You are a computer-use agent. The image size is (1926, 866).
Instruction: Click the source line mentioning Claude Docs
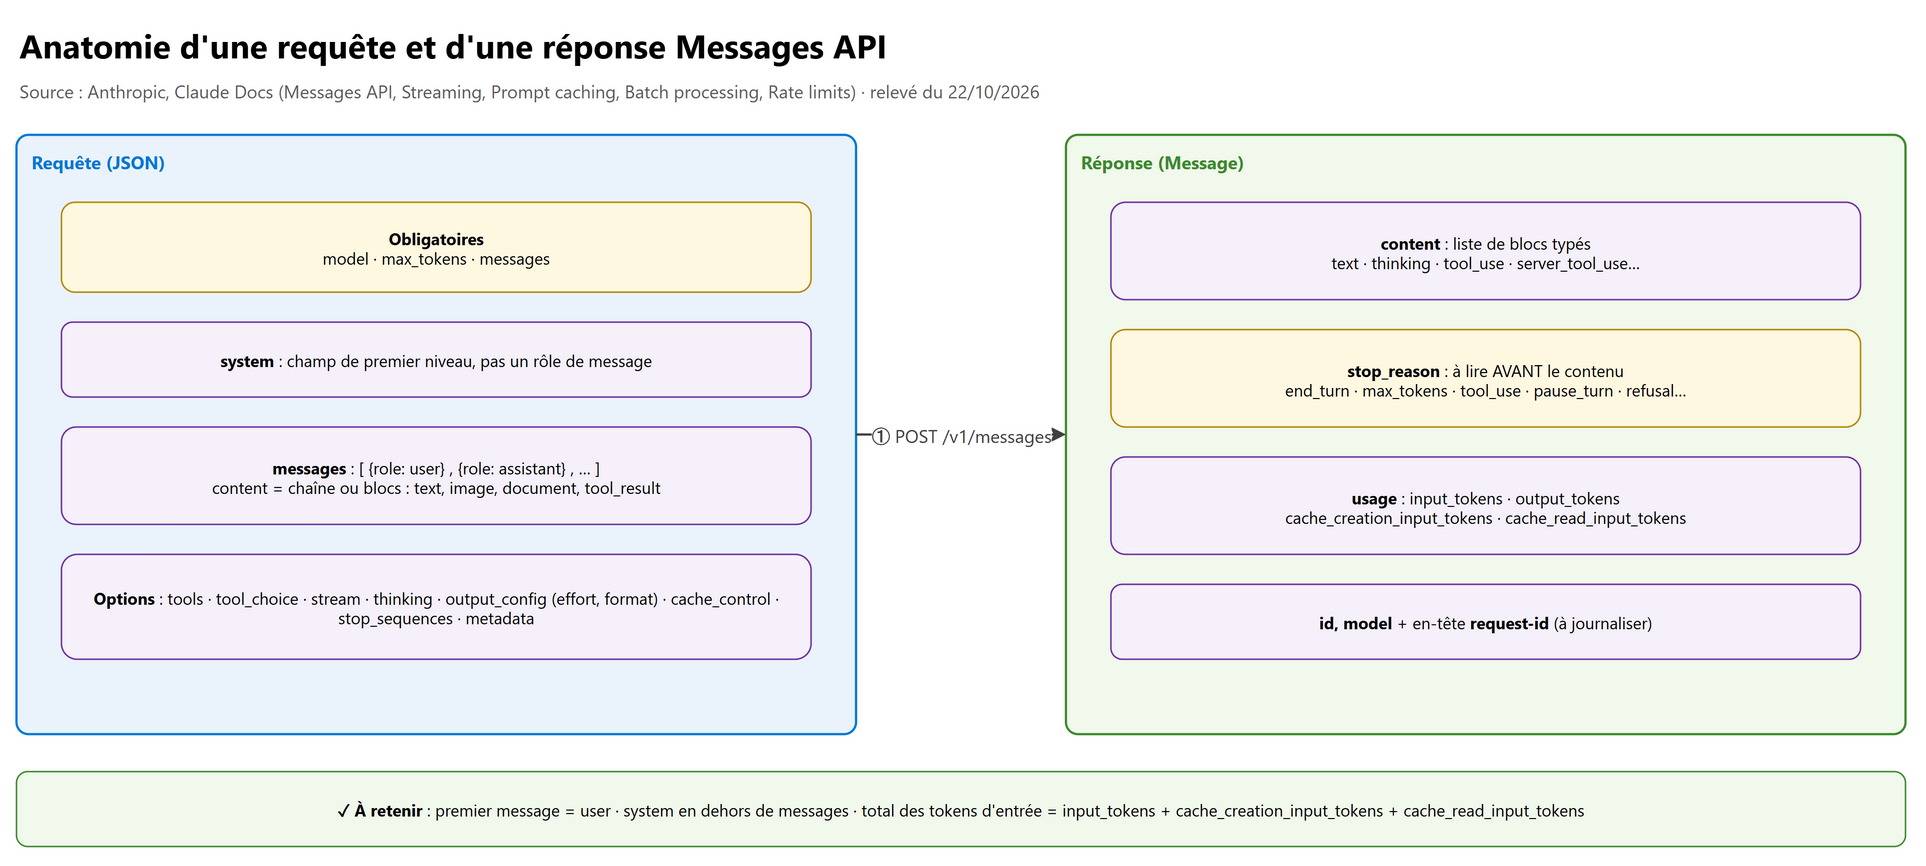(529, 92)
